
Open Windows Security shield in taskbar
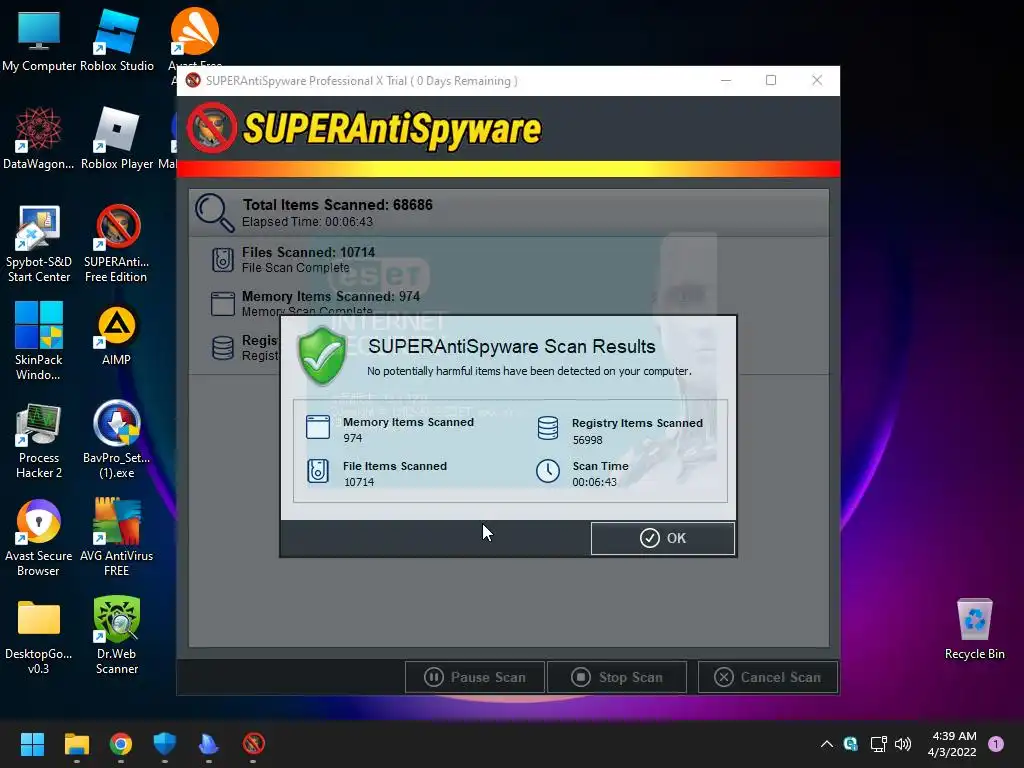(165, 744)
